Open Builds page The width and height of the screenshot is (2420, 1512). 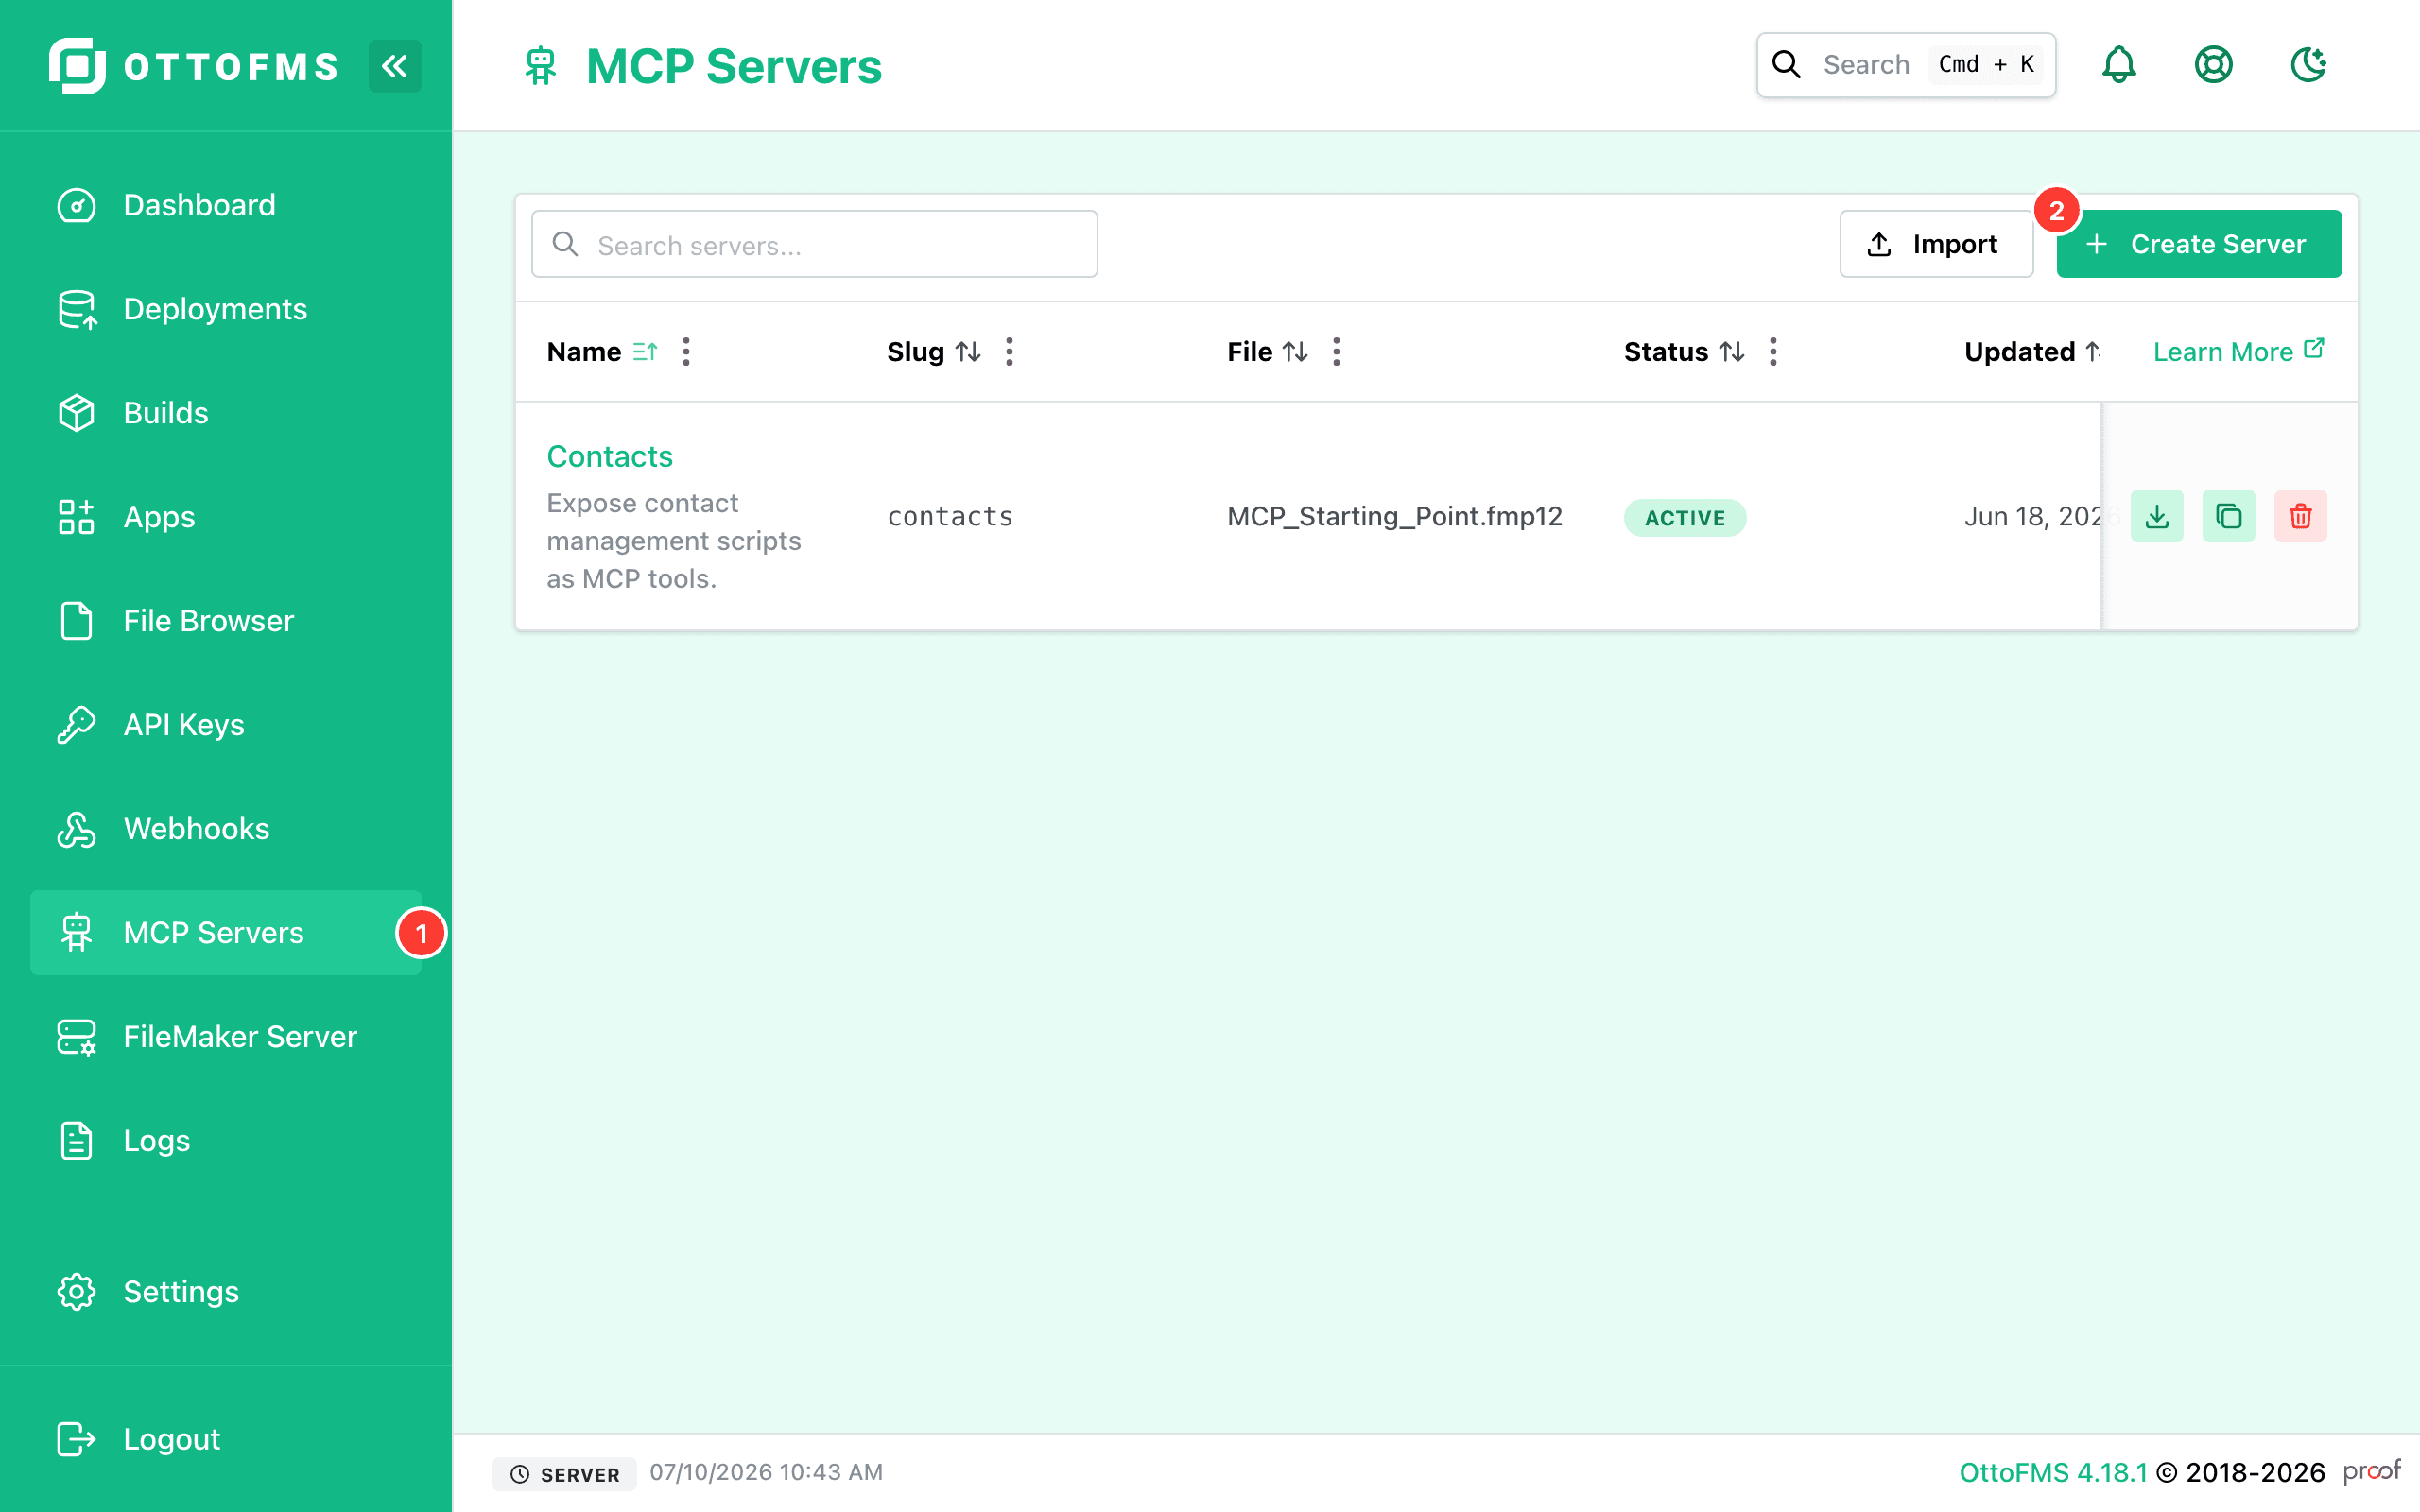(226, 413)
